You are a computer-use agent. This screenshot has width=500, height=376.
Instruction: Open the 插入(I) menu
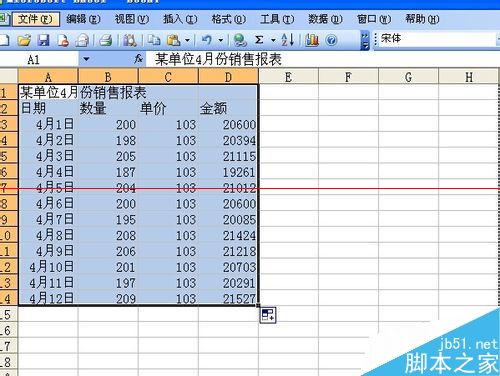180,19
